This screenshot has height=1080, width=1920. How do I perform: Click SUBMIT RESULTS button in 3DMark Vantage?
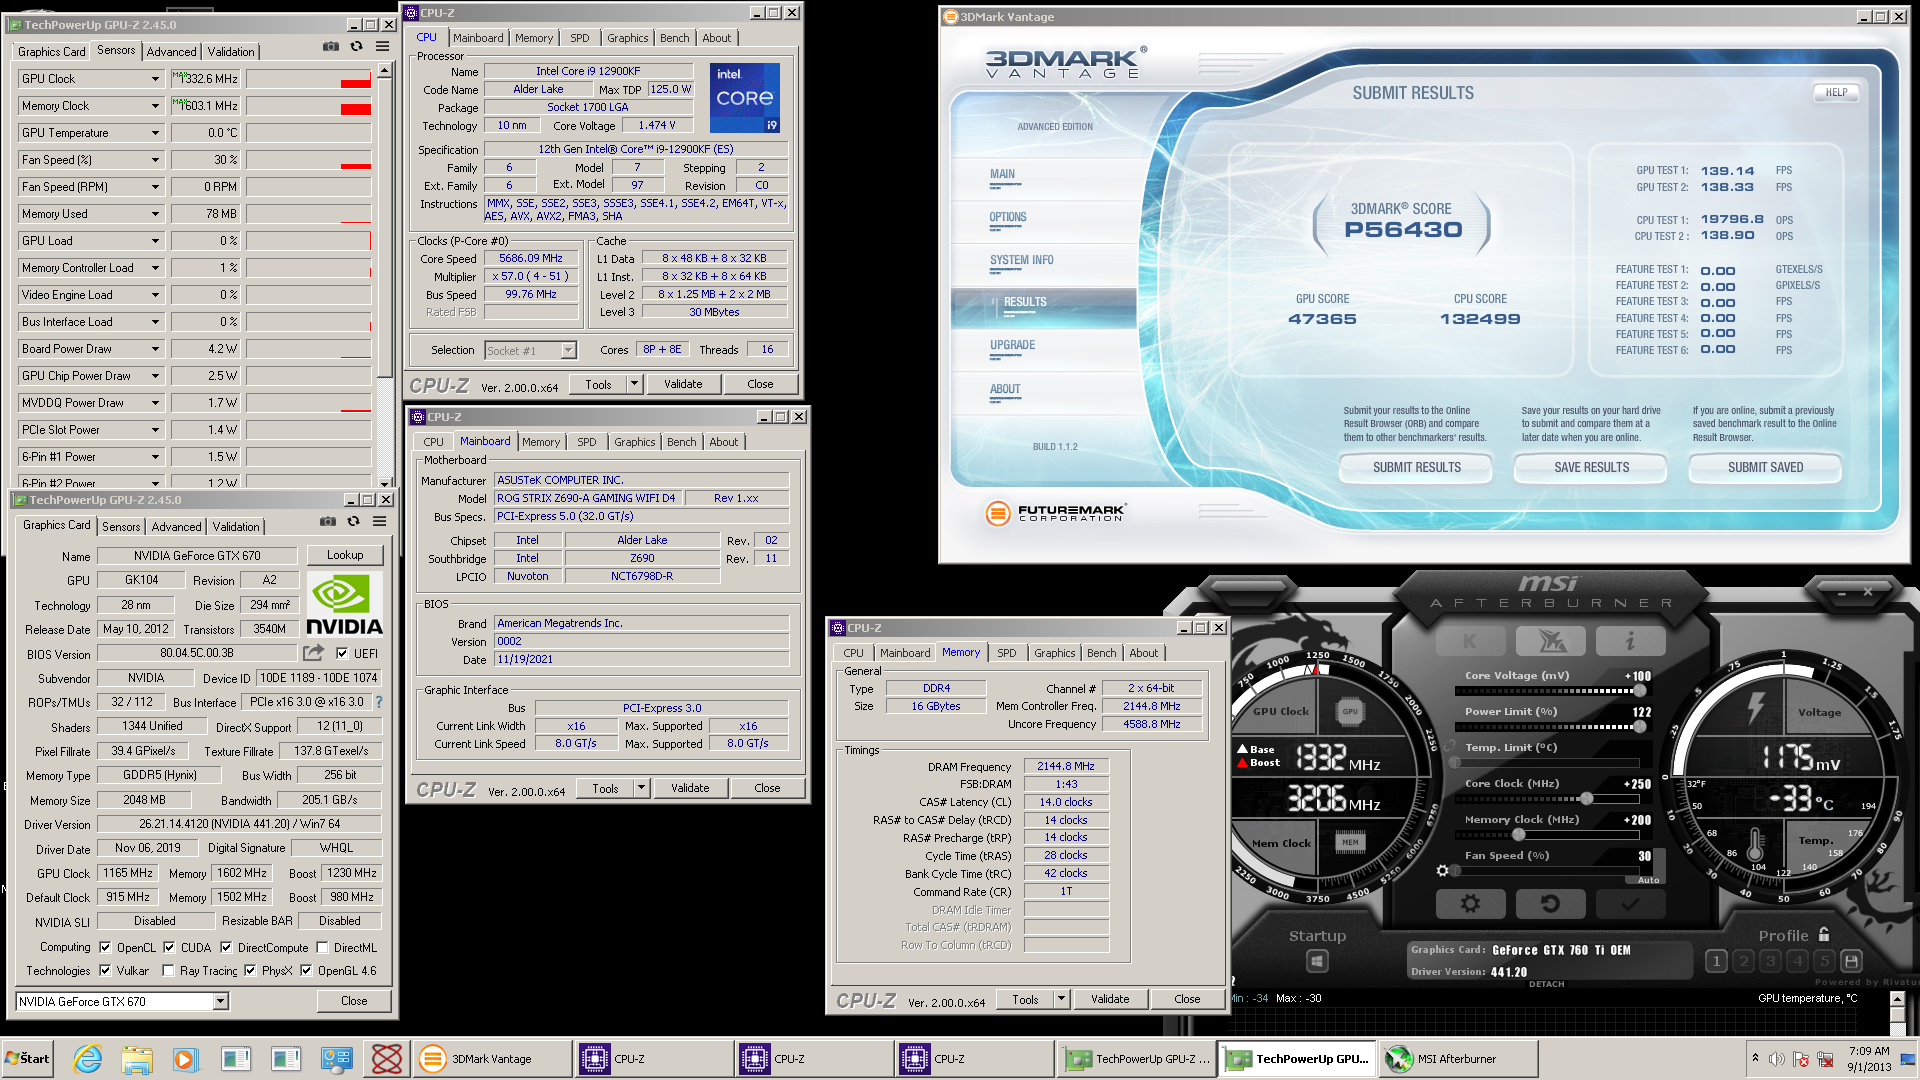point(1416,467)
